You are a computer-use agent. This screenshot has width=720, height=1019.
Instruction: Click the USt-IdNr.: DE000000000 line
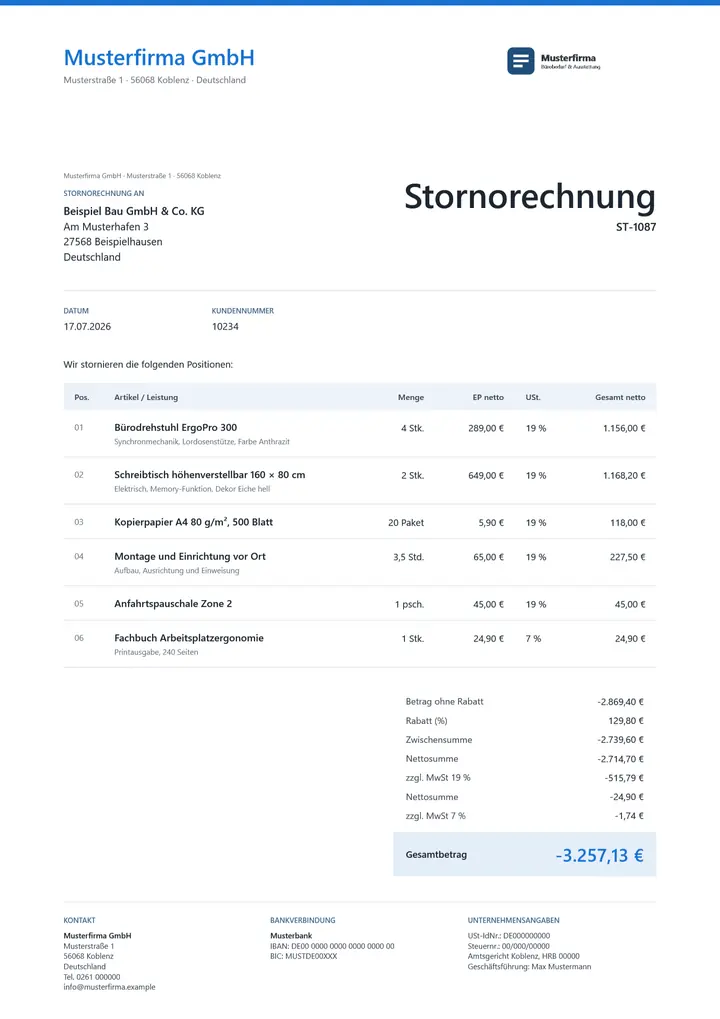[x=509, y=936]
